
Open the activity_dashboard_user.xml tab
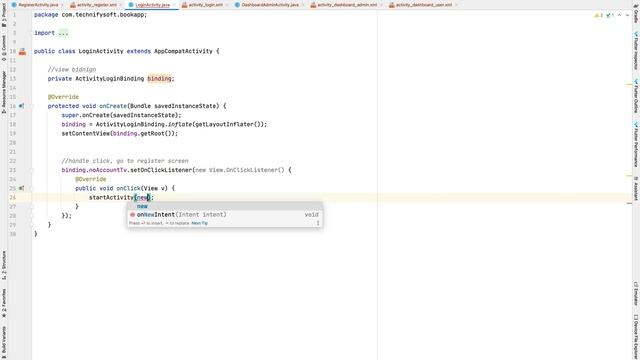(424, 5)
